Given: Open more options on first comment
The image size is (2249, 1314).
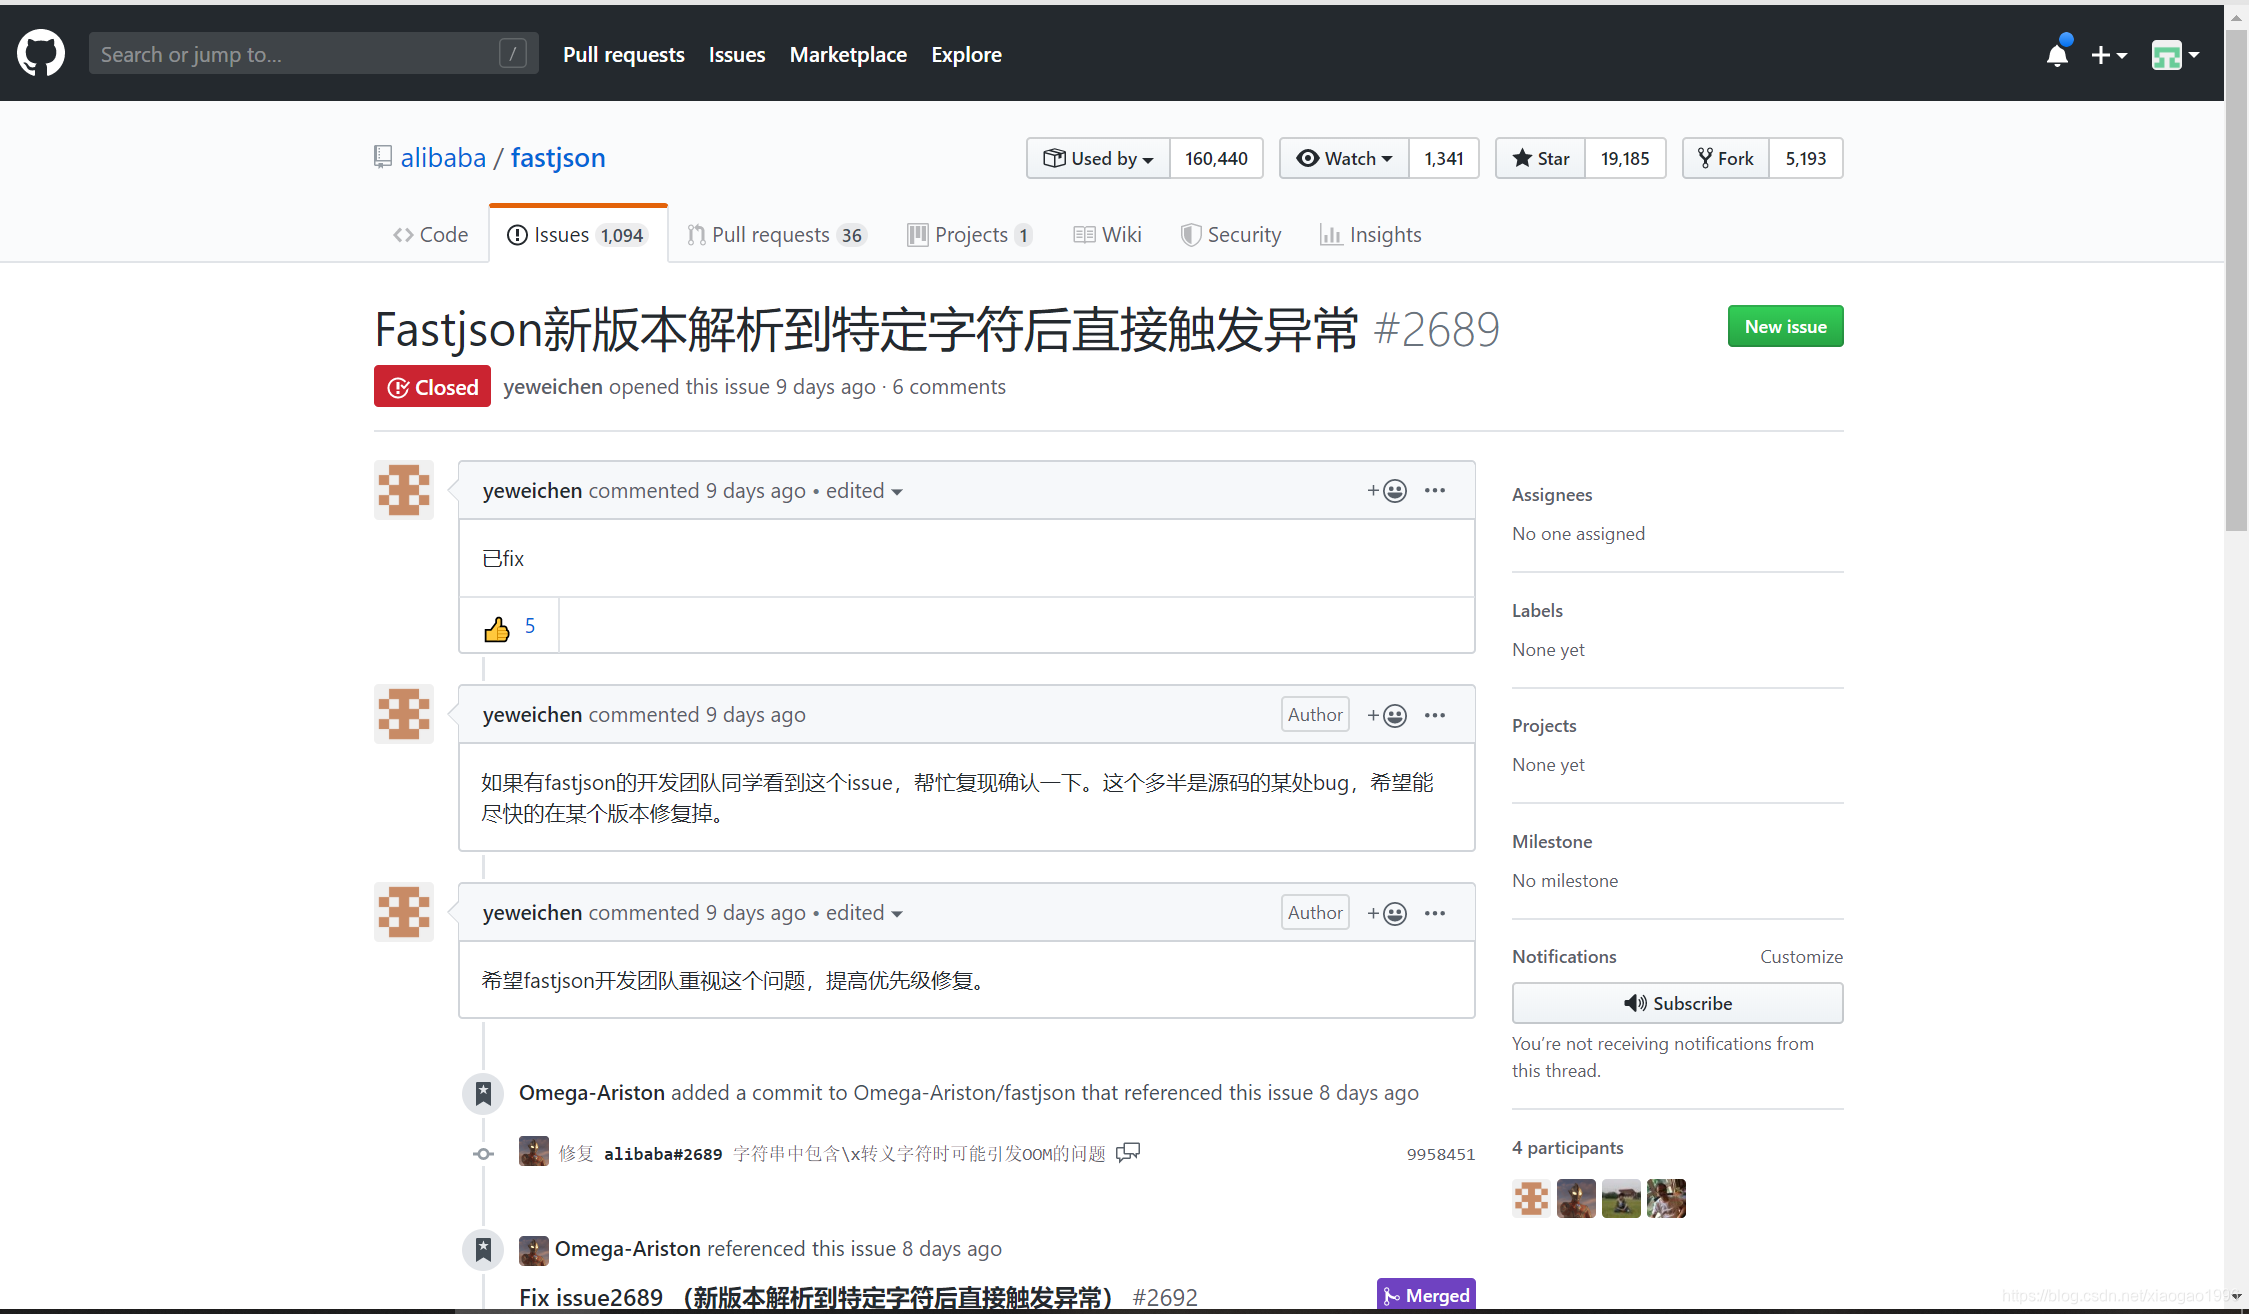Looking at the screenshot, I should click(1435, 490).
